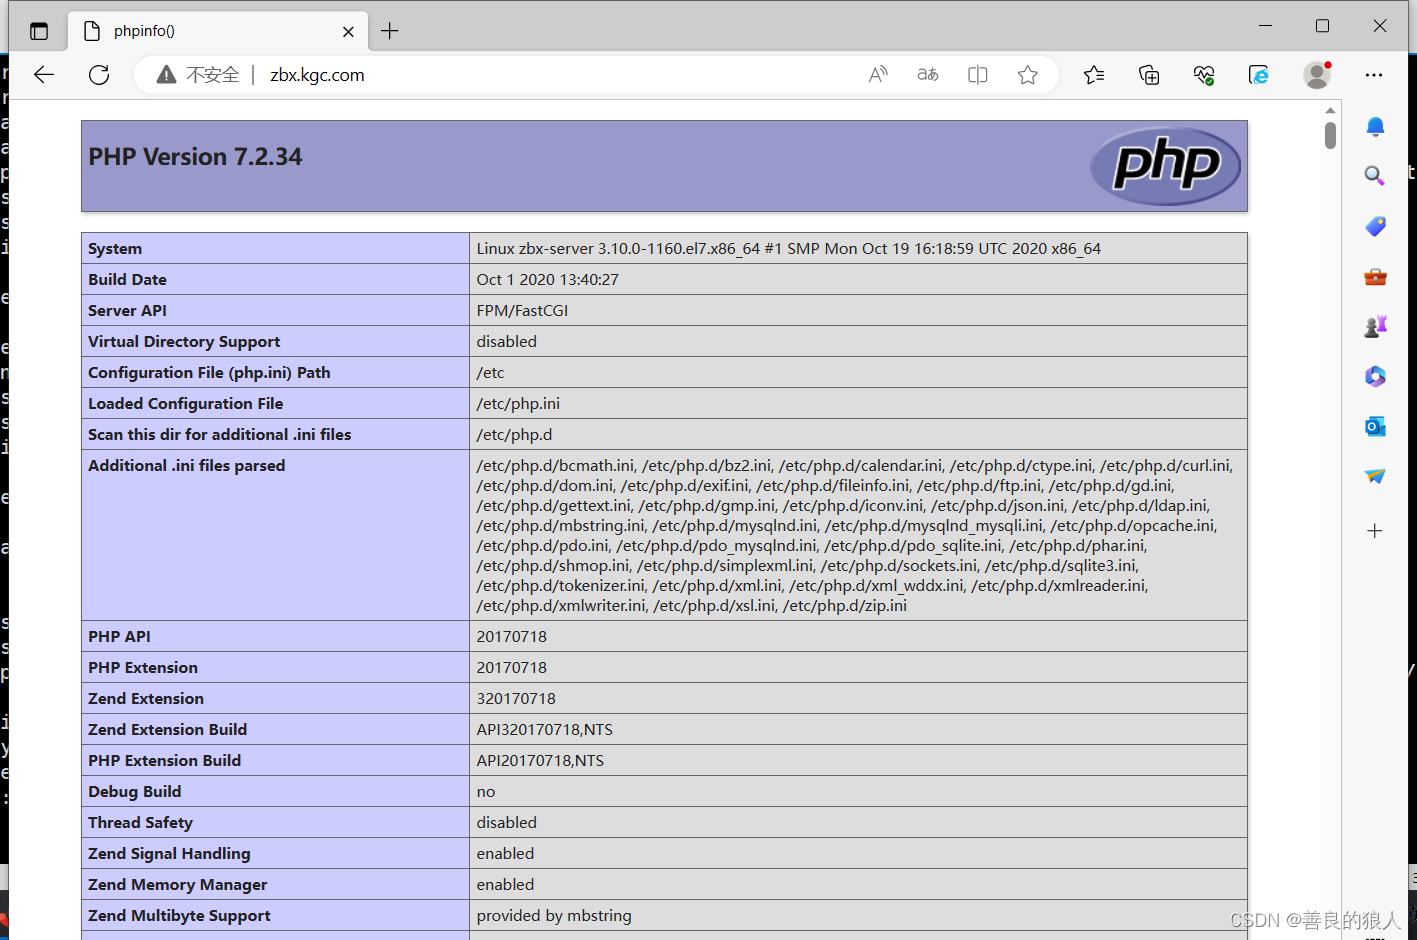Add this page to favorites star
Viewport: 1417px width, 940px height.
(1028, 75)
